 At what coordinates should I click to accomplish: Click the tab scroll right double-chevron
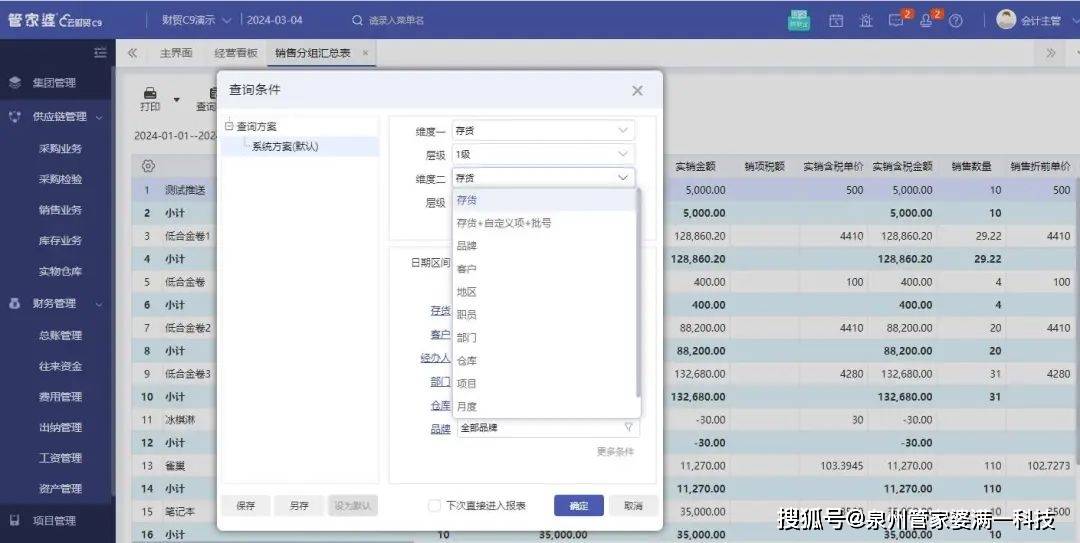click(1050, 52)
